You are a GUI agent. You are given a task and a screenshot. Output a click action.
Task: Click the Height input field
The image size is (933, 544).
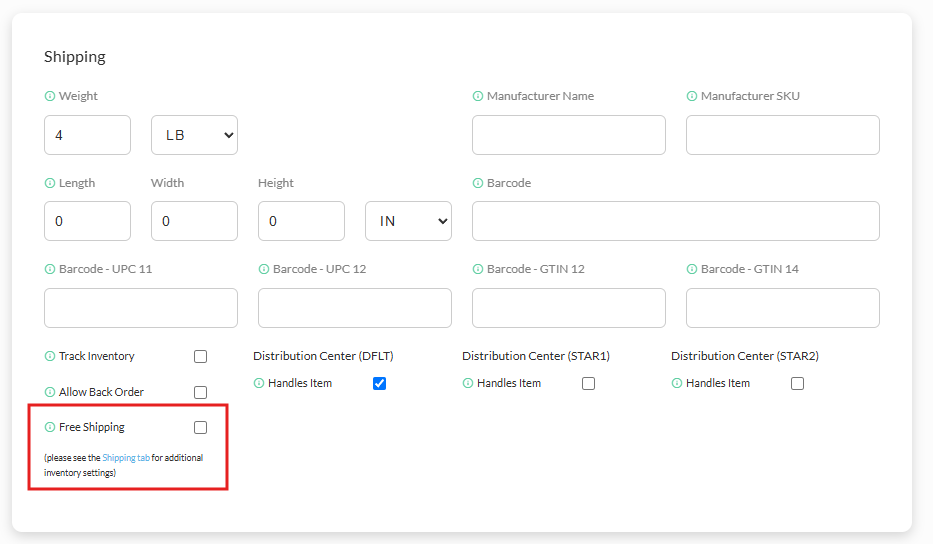pyautogui.click(x=301, y=221)
